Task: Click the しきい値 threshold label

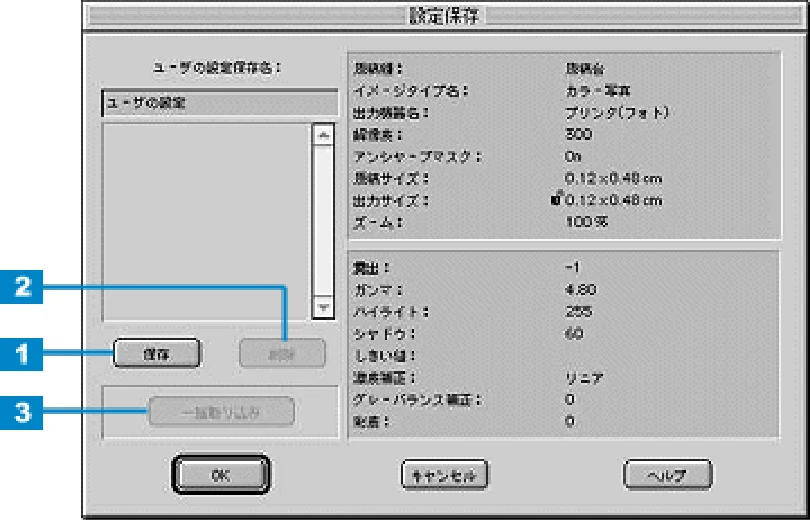Action: 384,356
